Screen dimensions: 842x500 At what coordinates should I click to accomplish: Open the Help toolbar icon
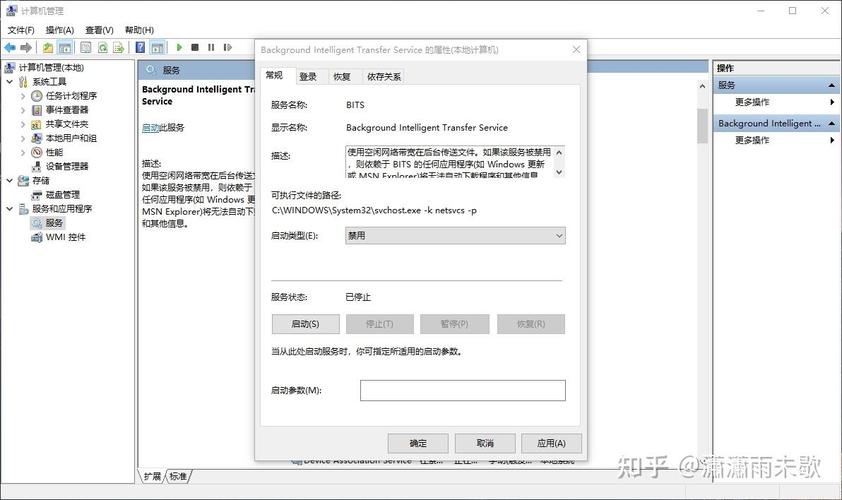[140, 48]
